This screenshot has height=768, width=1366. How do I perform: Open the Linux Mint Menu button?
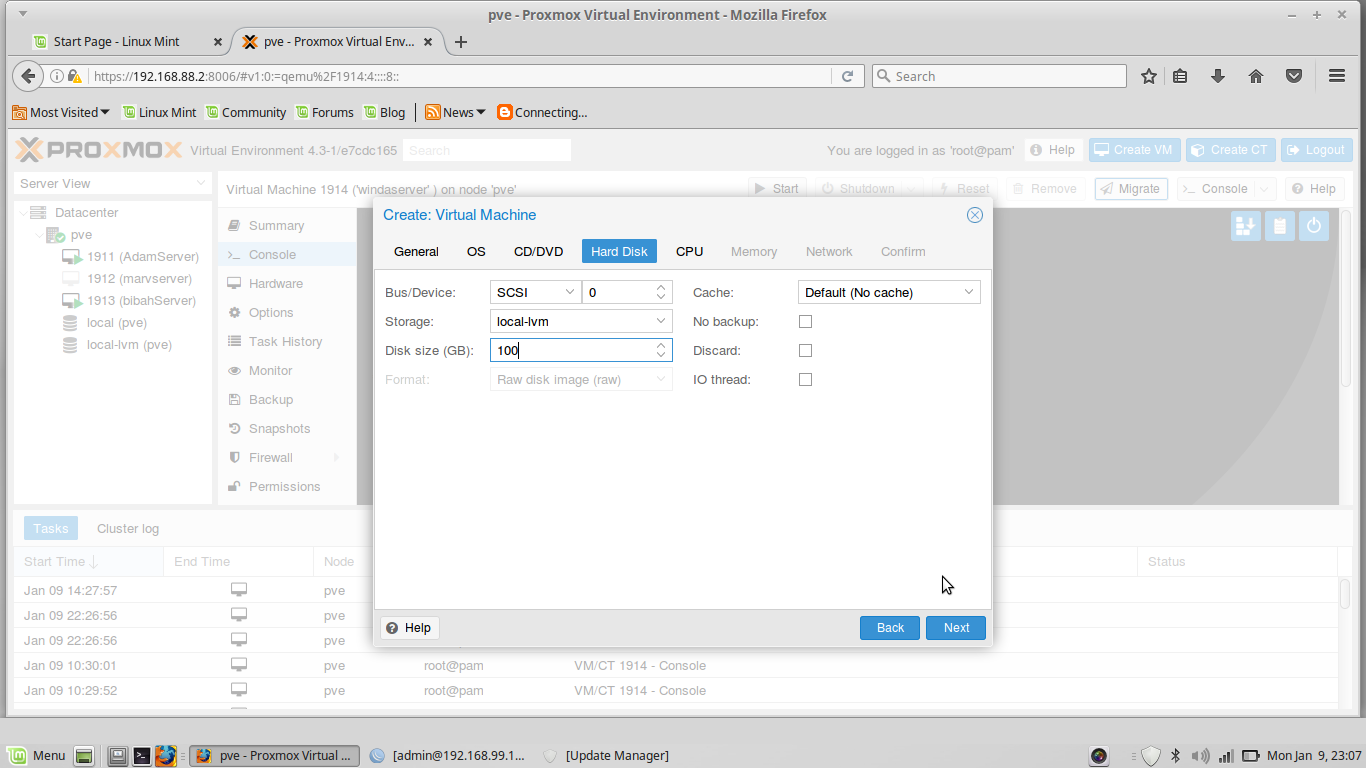pos(36,755)
